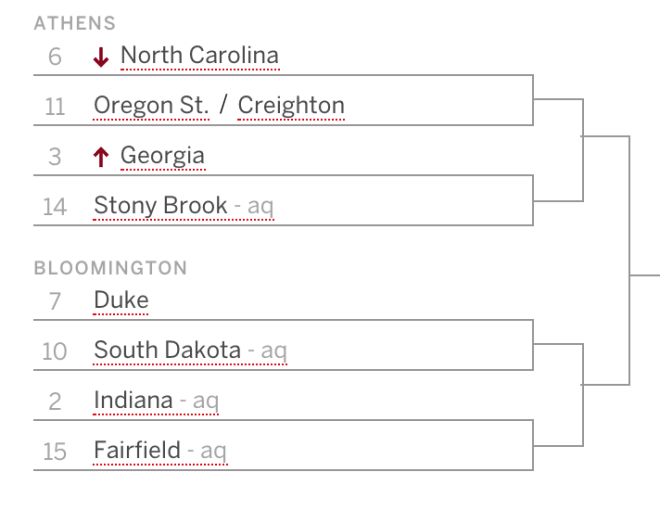Open the Duke team link
This screenshot has width=660, height=510.
(x=121, y=300)
